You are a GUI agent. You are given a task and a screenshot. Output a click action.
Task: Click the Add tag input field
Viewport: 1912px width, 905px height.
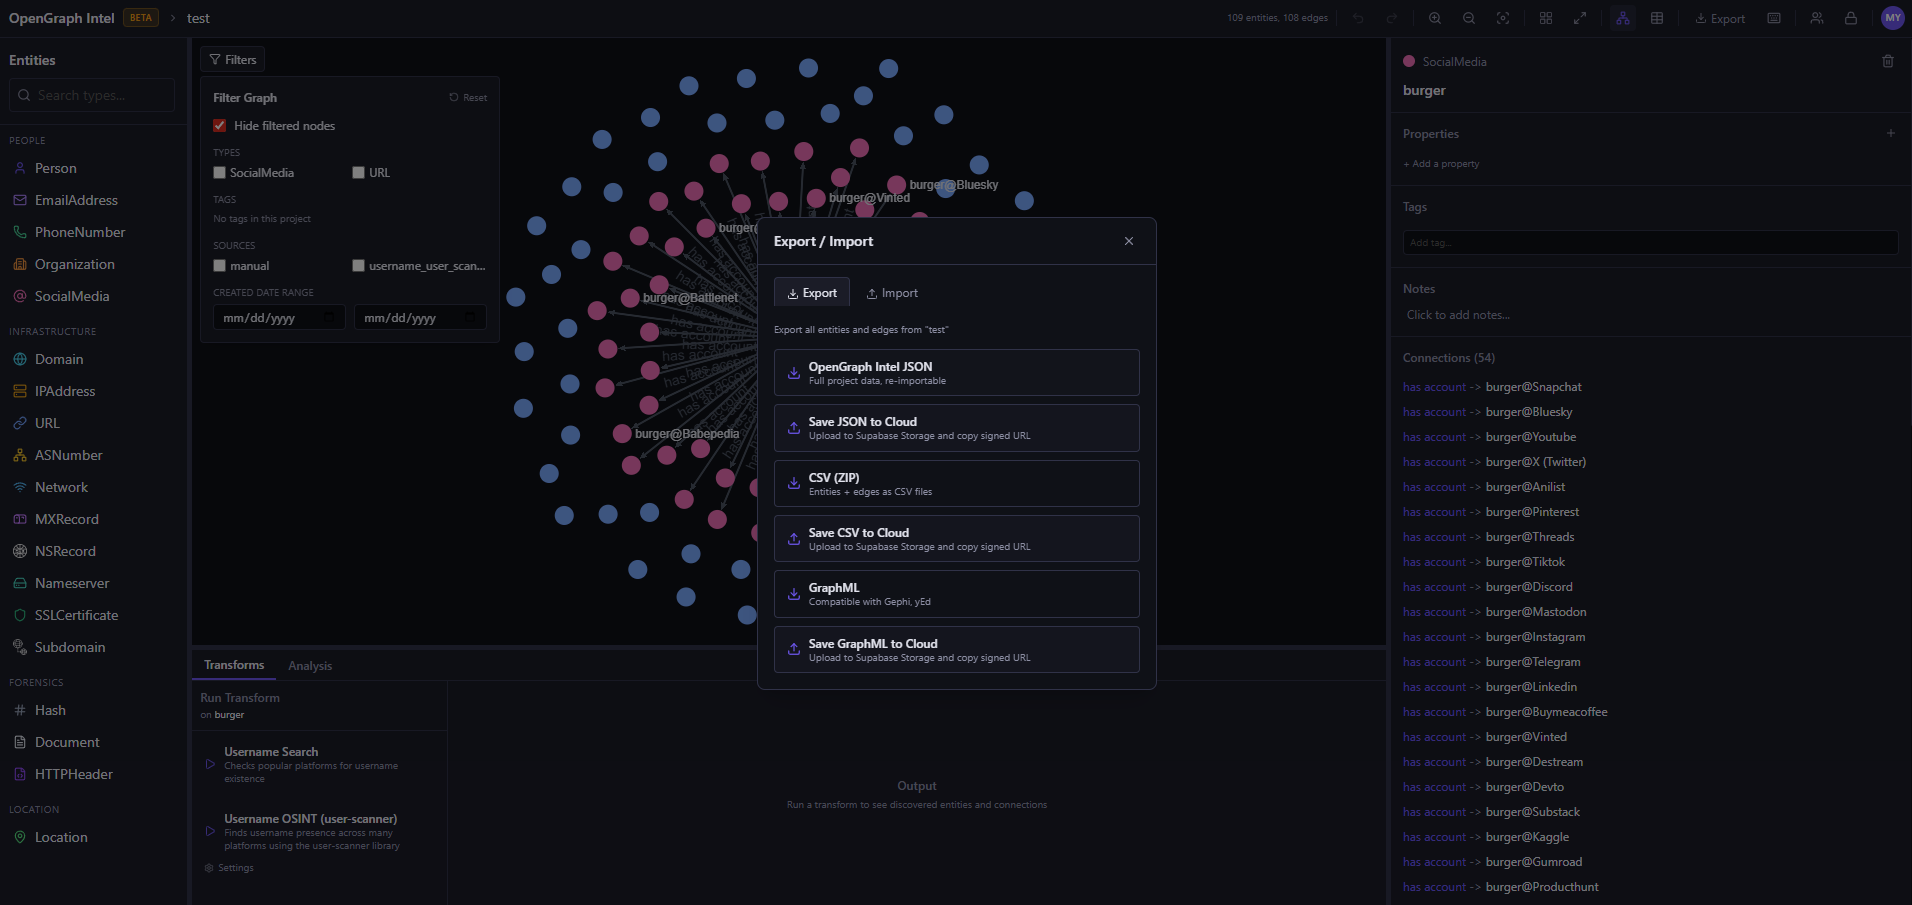coord(1650,242)
